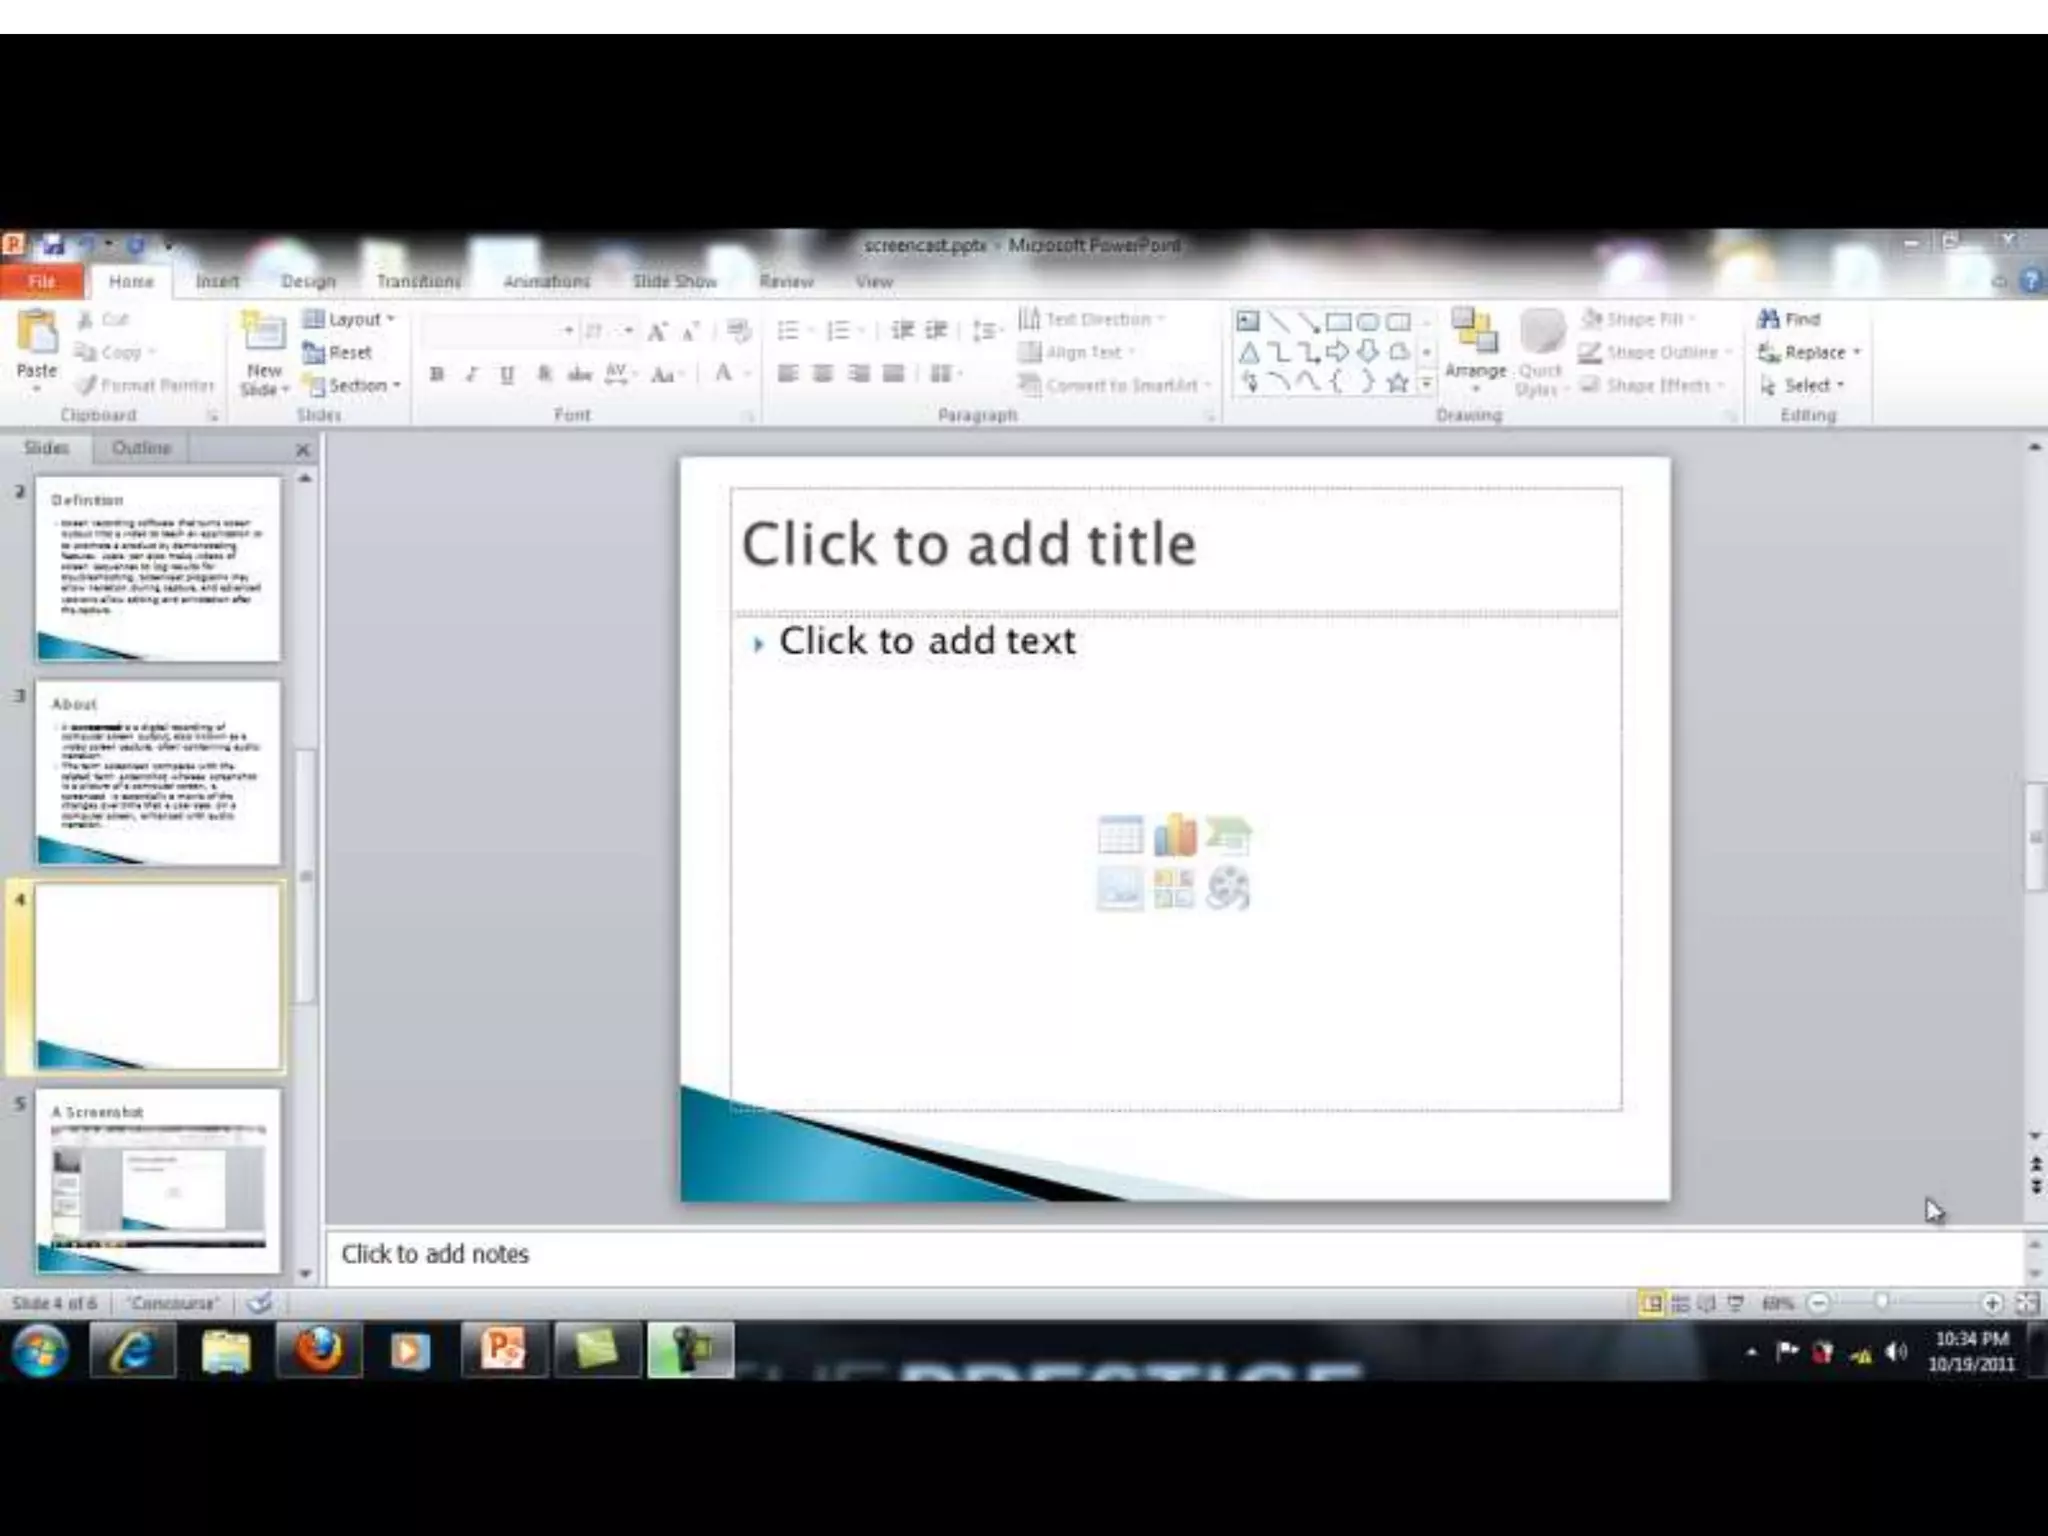Switch to Slide Sorter view icon
Screen dimensions: 2048x1536
click(x=1680, y=1303)
